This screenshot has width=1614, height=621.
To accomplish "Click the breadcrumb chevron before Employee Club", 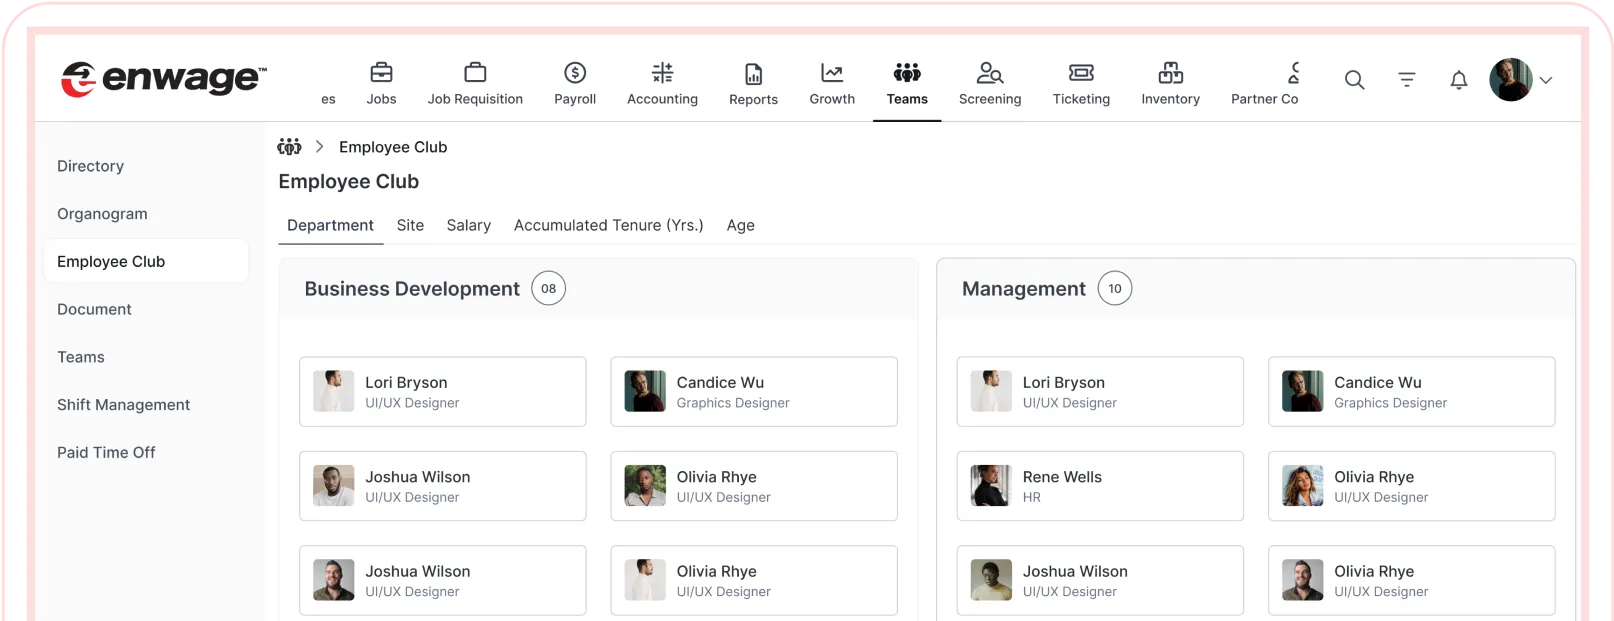I will click(x=320, y=147).
